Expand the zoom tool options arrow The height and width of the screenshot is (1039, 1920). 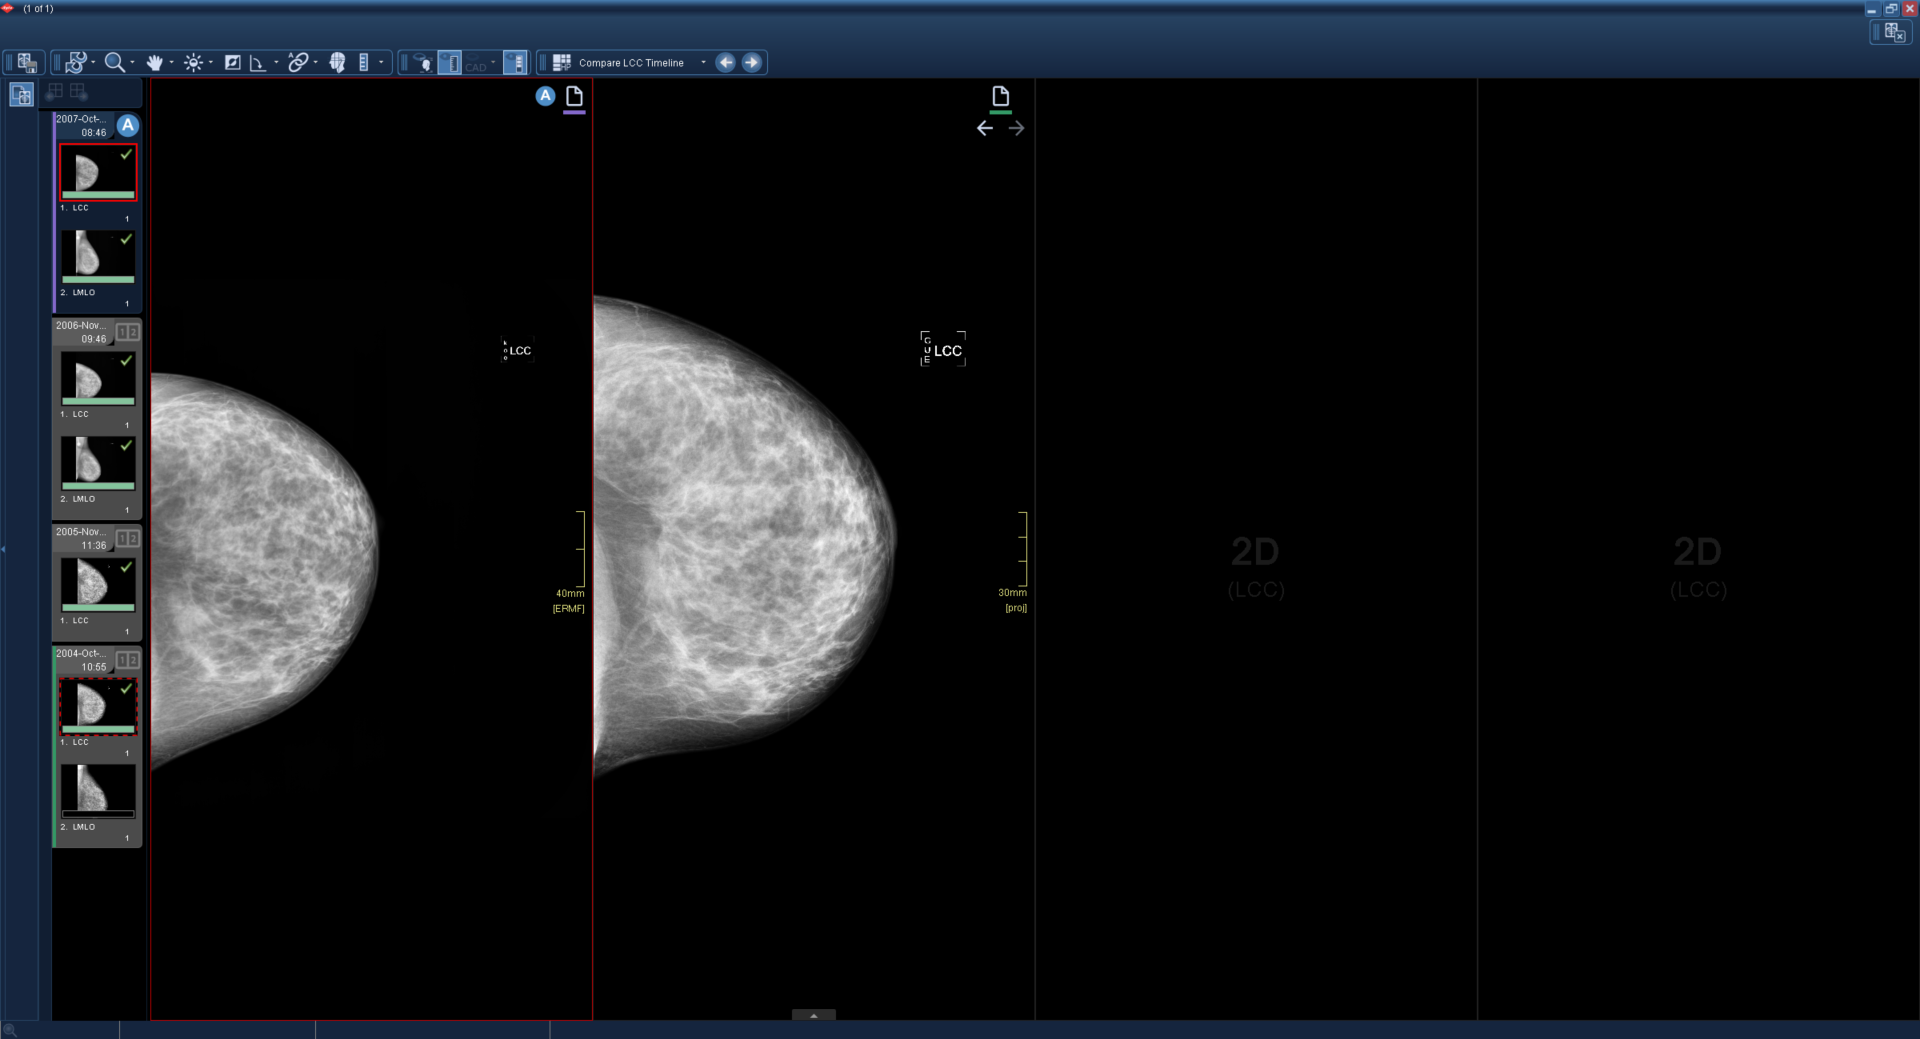(x=132, y=63)
